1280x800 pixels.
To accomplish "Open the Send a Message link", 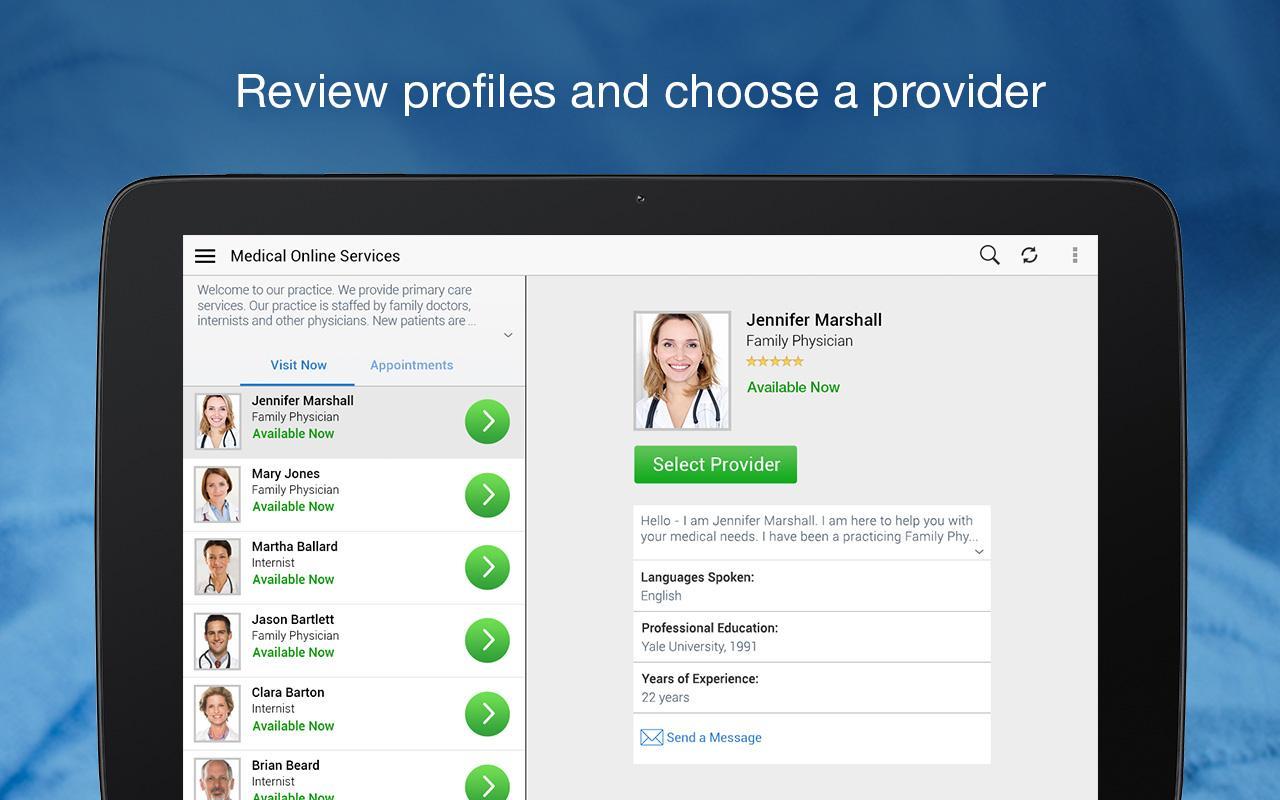I will [714, 737].
